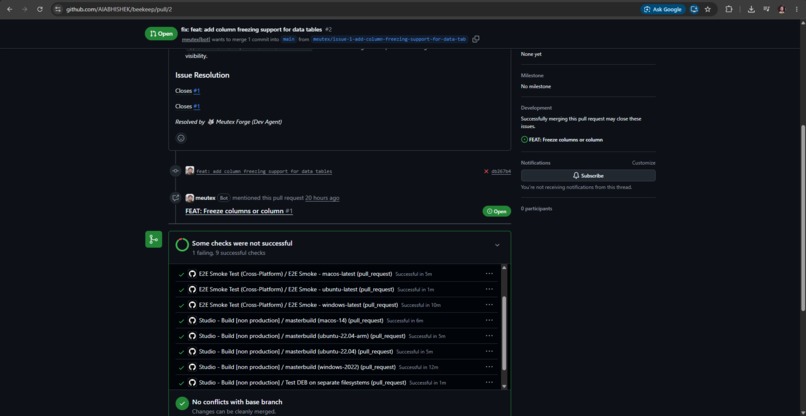
Task: Go back with the browser back arrow
Action: coord(9,9)
